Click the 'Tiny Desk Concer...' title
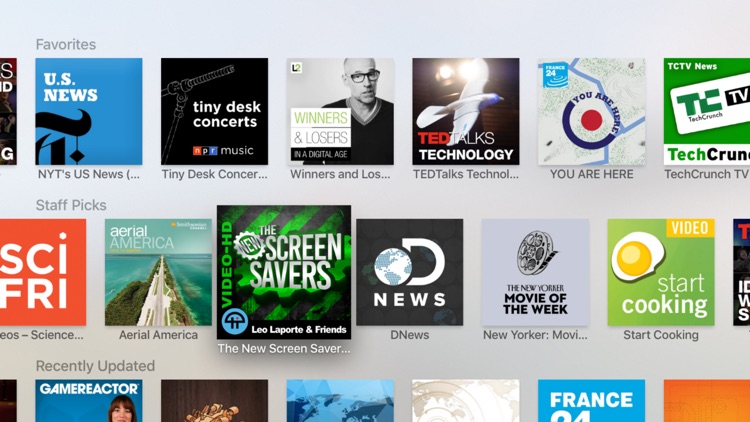This screenshot has height=422, width=750. (x=214, y=174)
